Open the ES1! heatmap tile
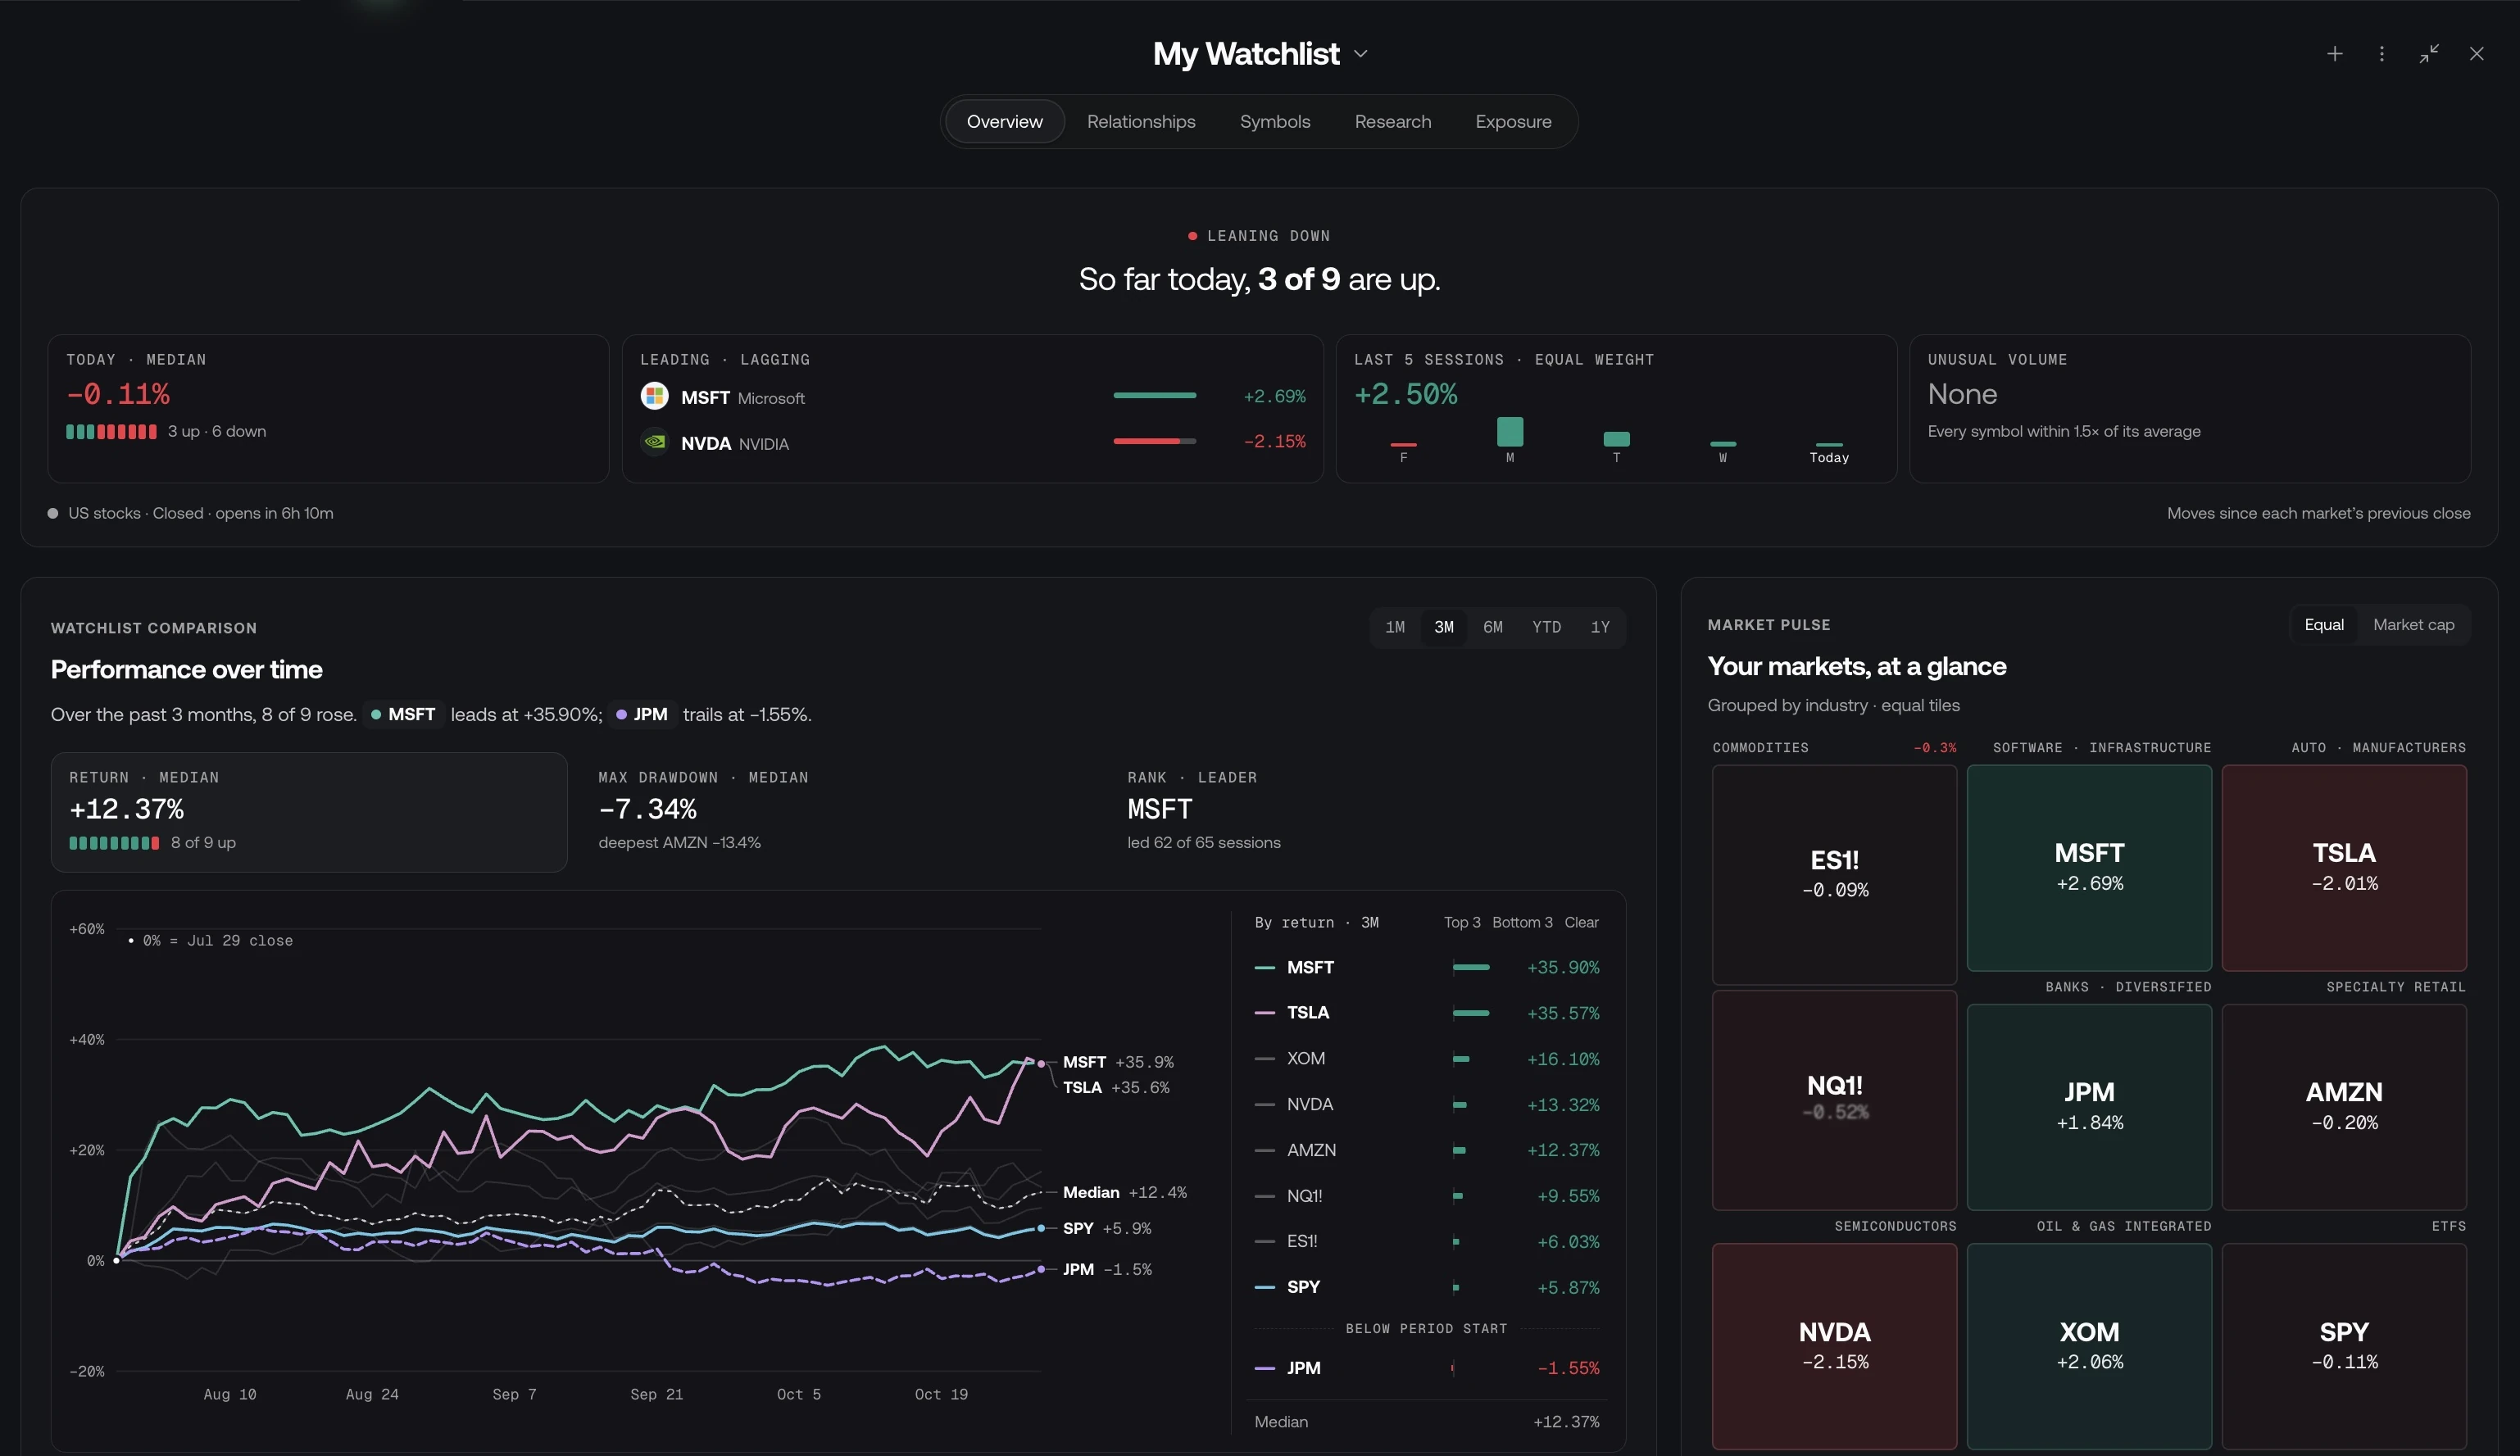Screen dimensions: 2520x1456 coord(1834,875)
